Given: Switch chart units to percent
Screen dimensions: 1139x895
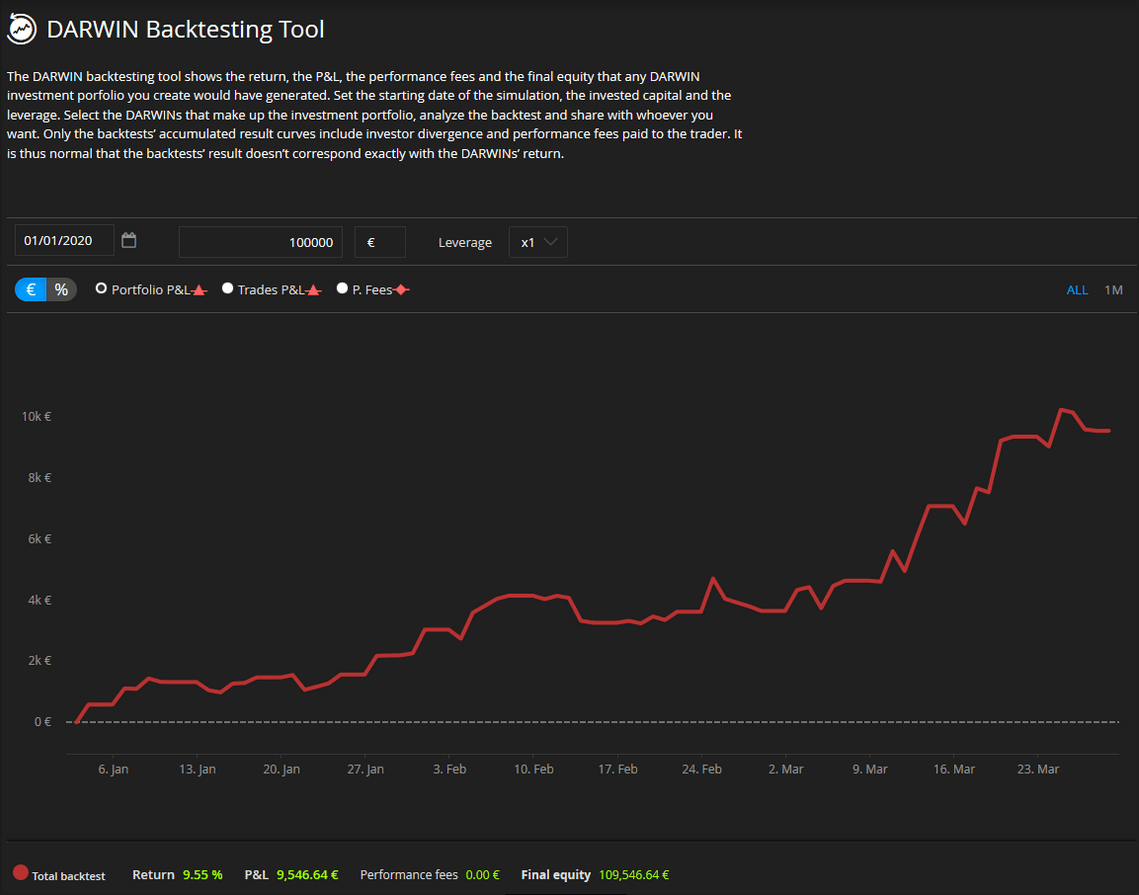Looking at the screenshot, I should (x=62, y=290).
